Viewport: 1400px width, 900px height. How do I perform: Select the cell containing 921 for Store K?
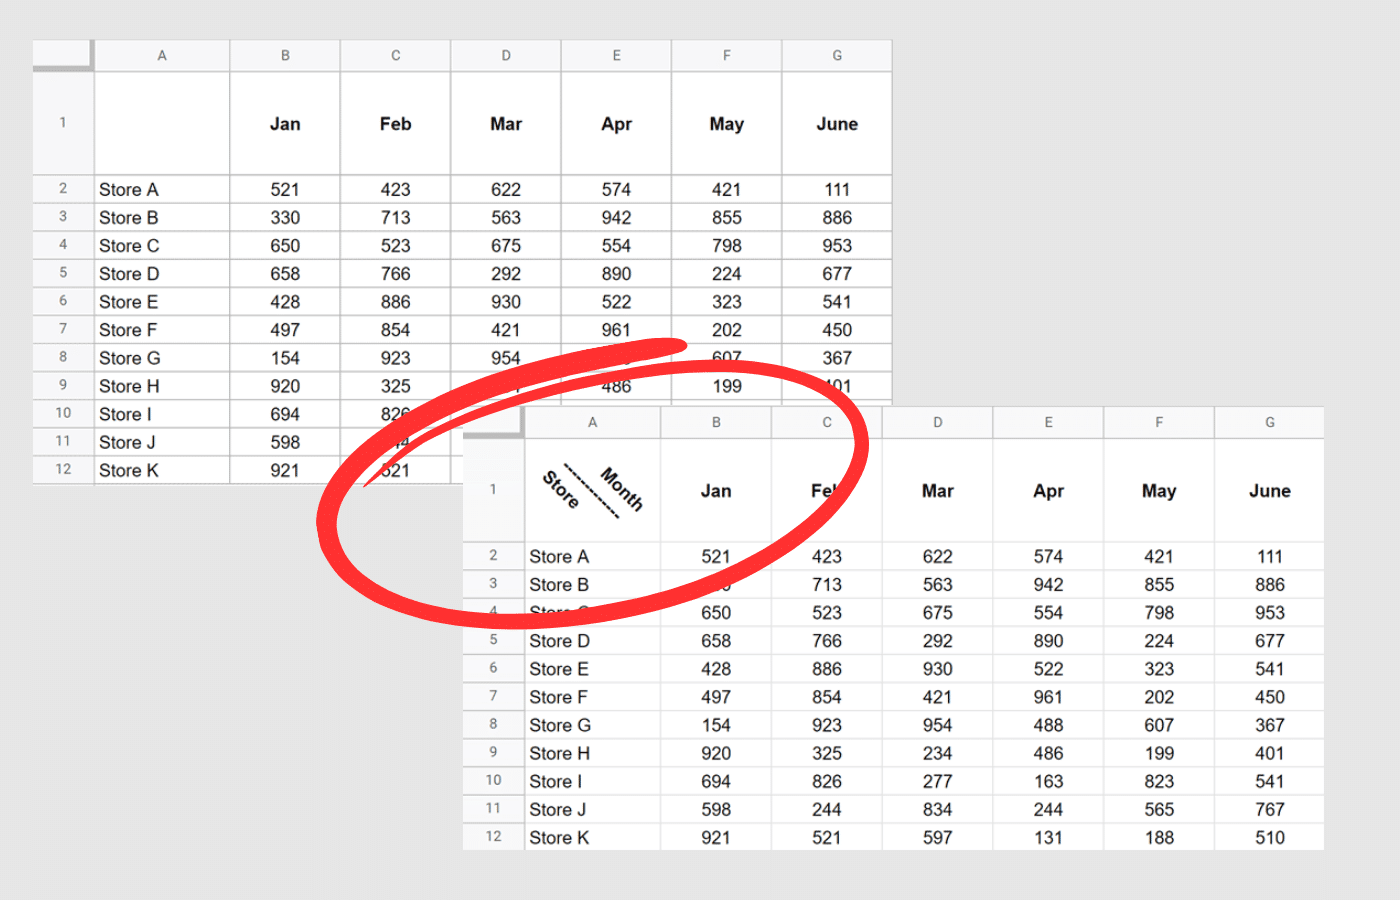pyautogui.click(x=716, y=837)
